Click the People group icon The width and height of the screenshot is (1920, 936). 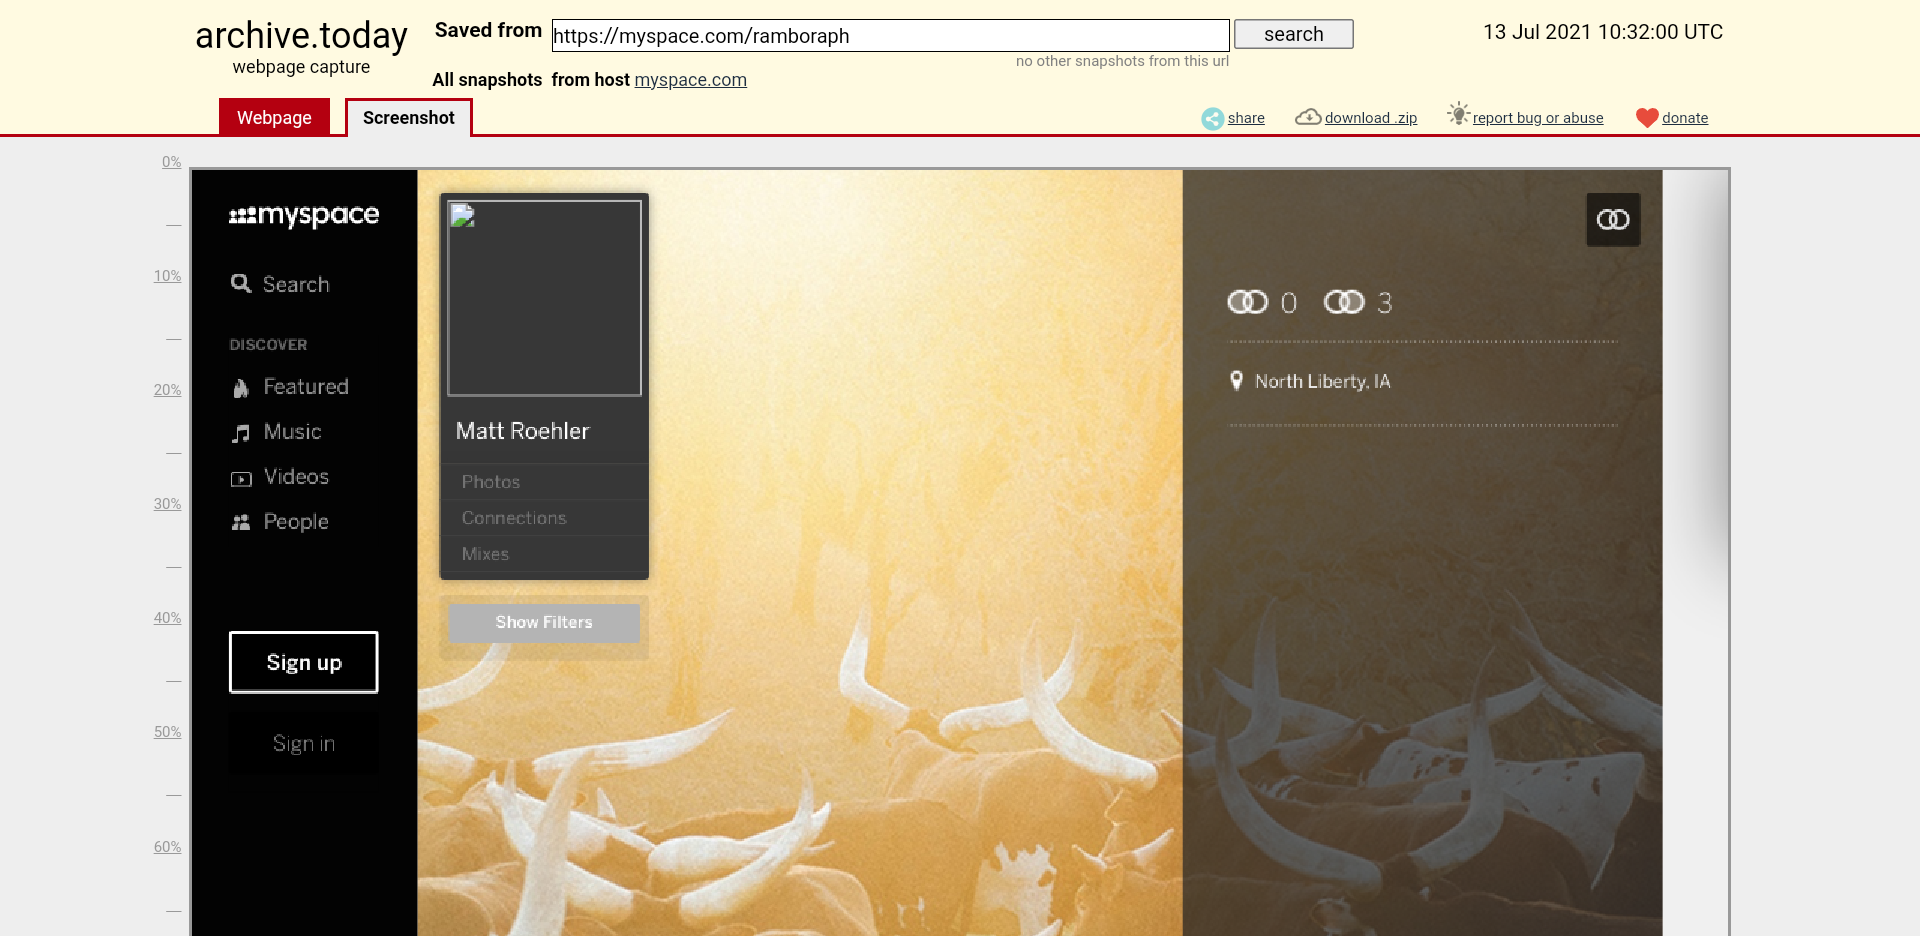tap(241, 522)
